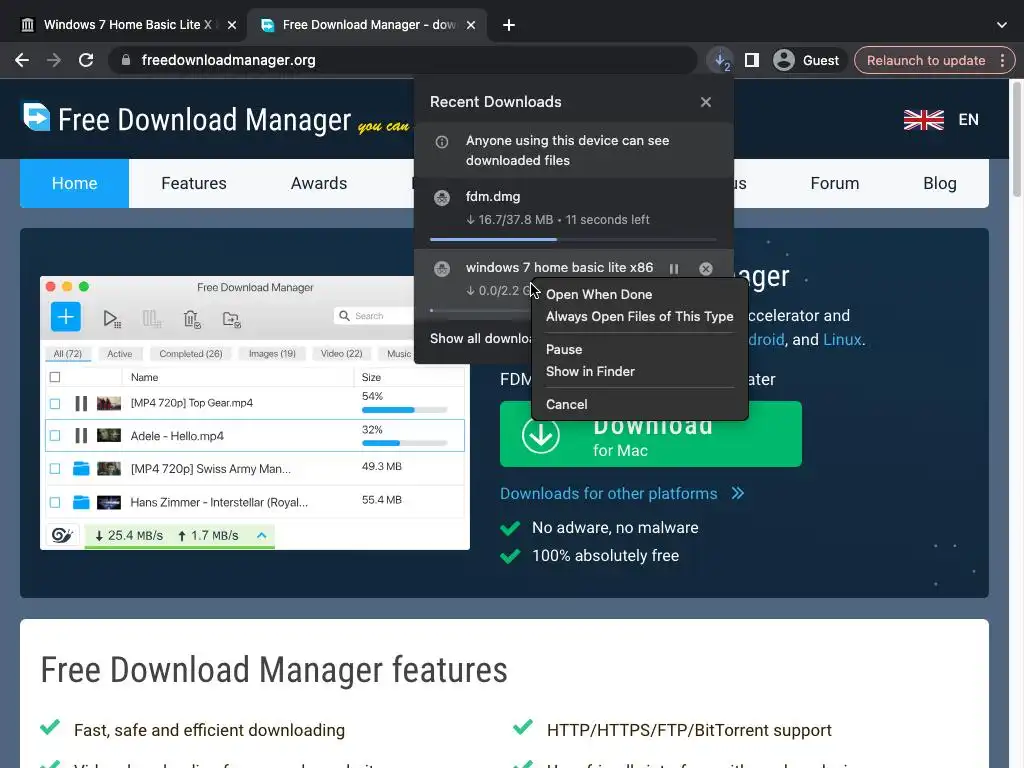Click the move-to-folder icon in FDM
This screenshot has height=768, width=1024.
(231, 319)
